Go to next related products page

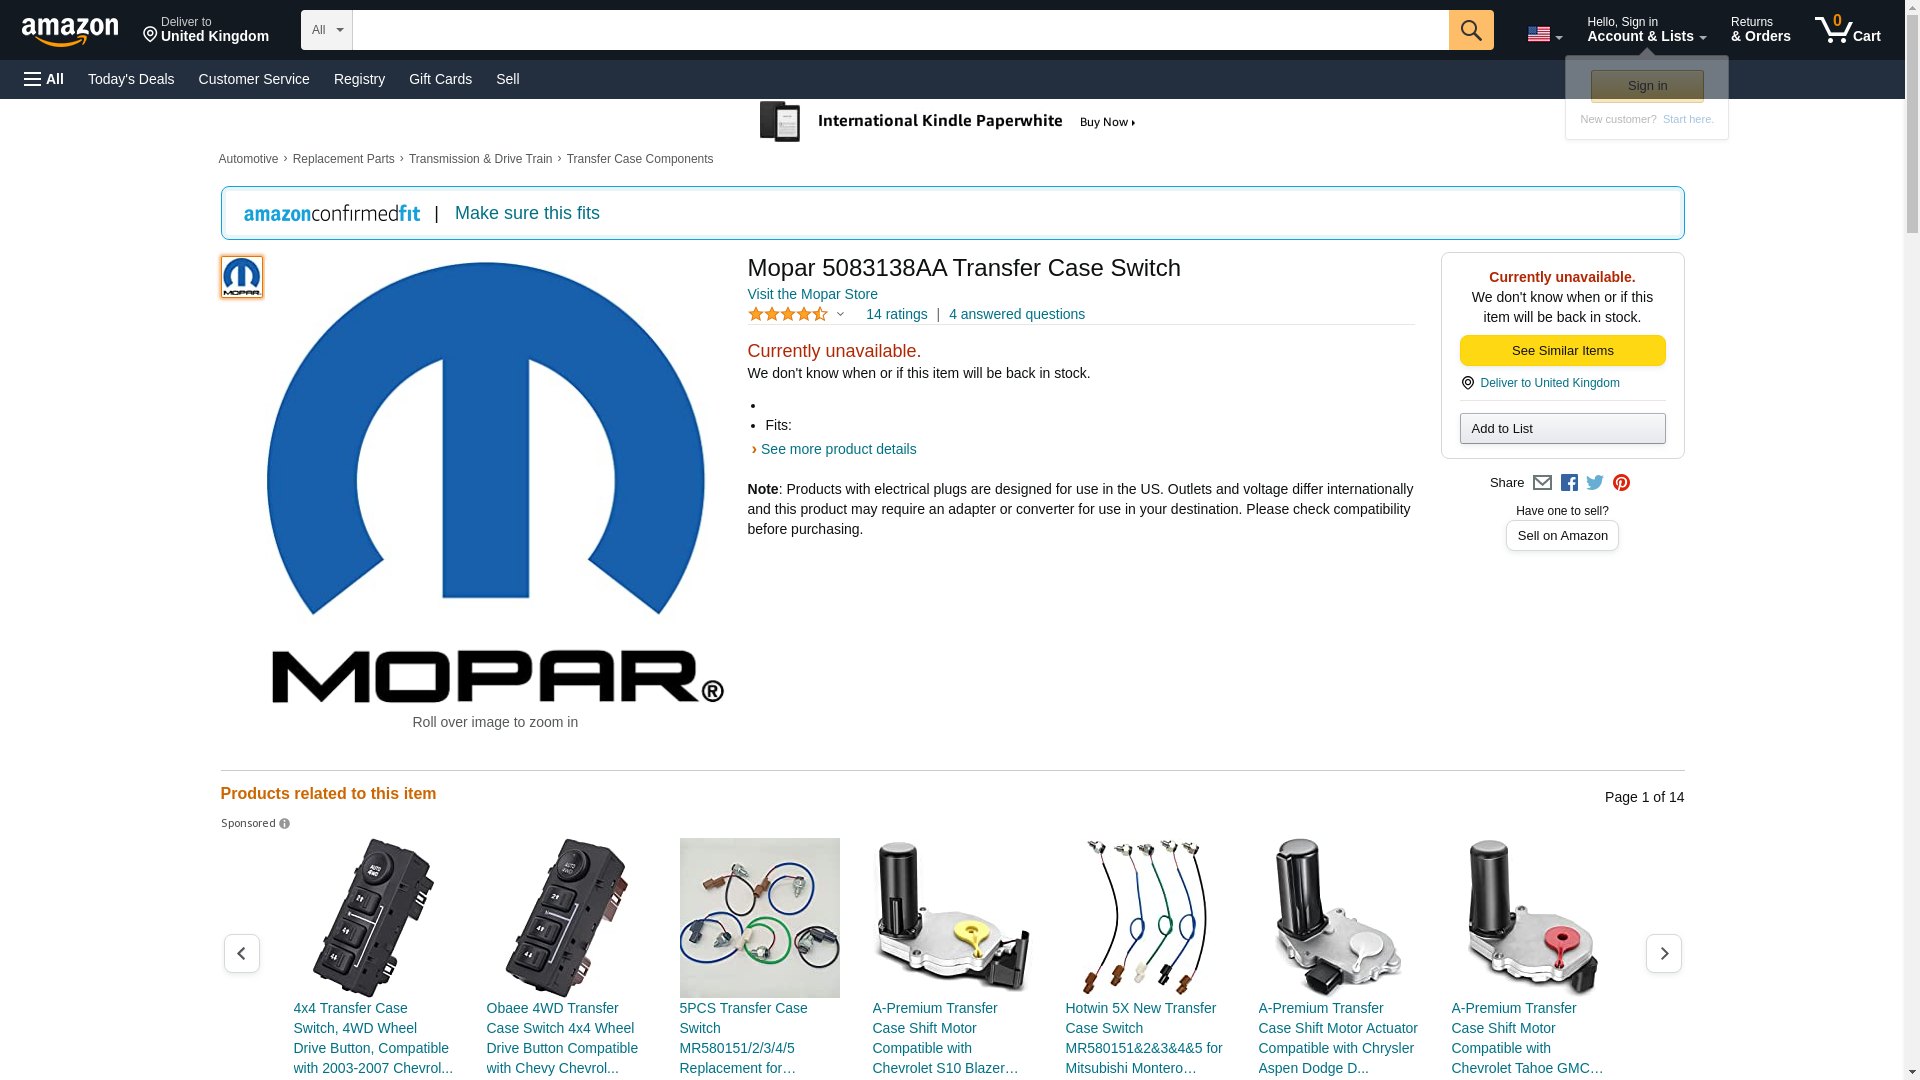click(x=1663, y=954)
